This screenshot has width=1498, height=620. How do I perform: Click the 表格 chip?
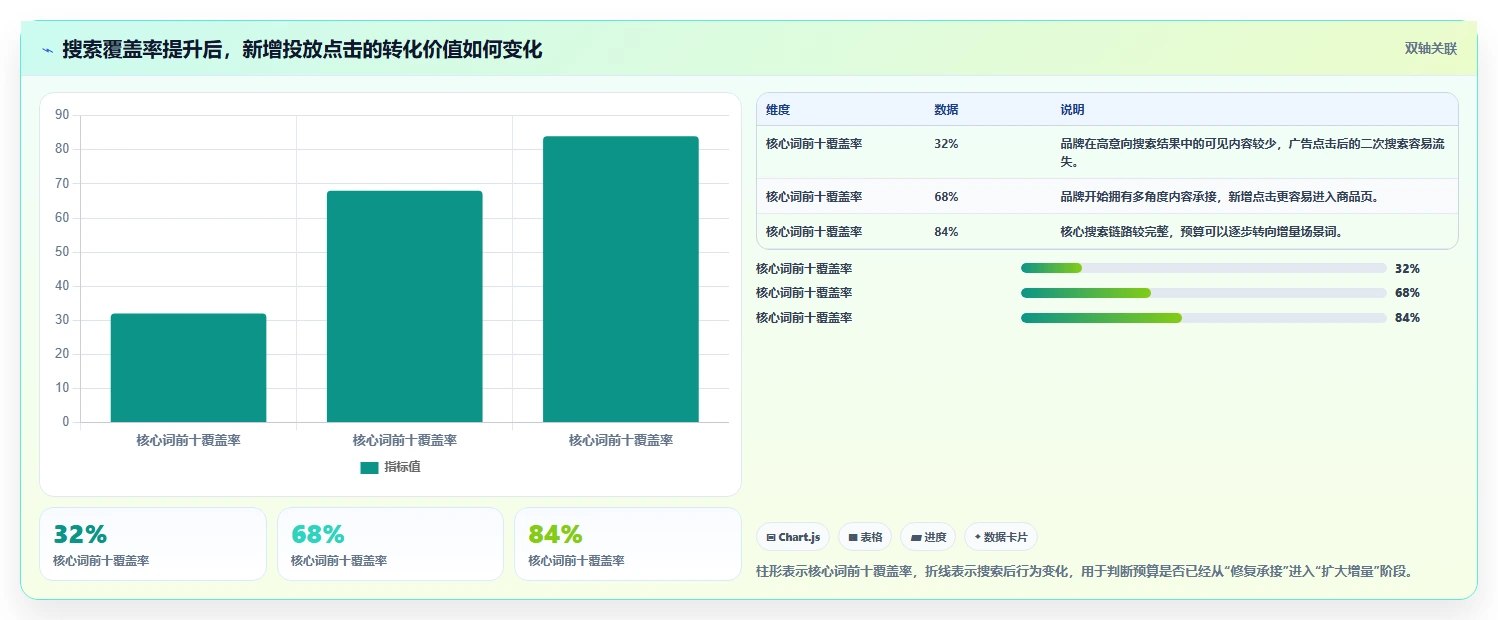tap(865, 537)
